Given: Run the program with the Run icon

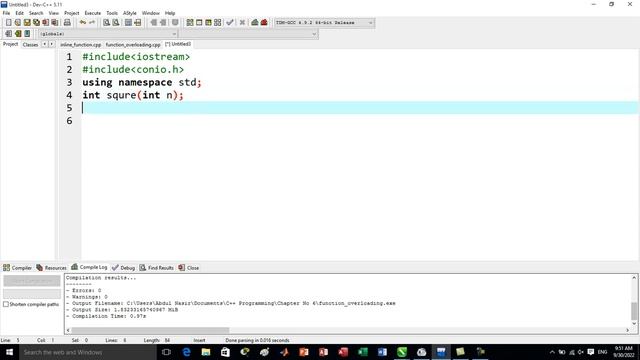Looking at the screenshot, I should click(199, 23).
